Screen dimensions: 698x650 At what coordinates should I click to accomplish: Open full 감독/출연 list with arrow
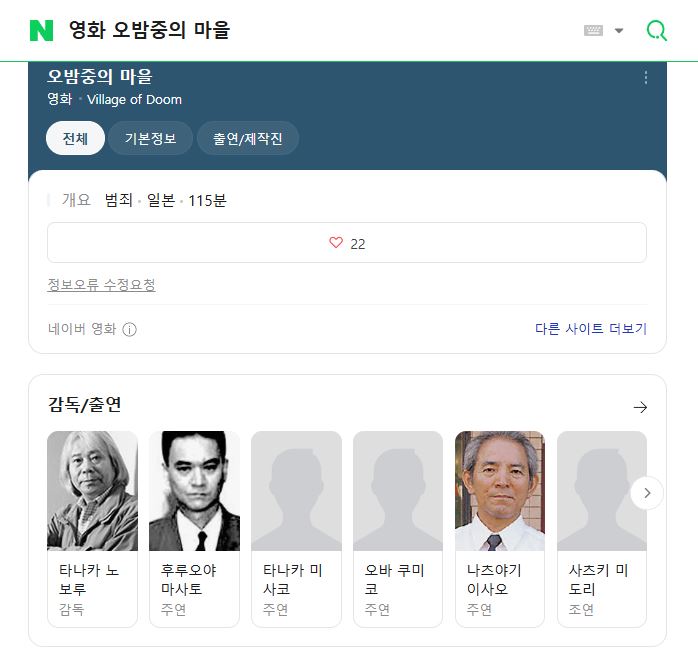point(640,407)
